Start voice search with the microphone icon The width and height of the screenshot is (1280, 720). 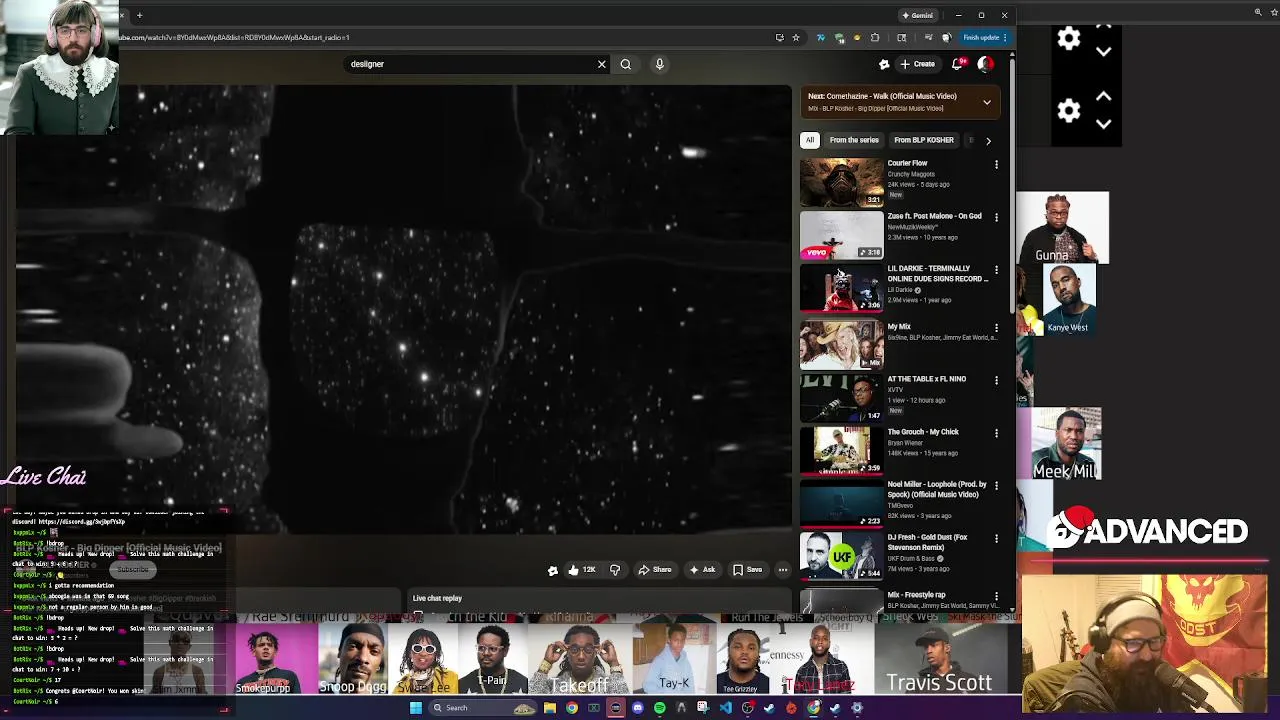[x=659, y=64]
